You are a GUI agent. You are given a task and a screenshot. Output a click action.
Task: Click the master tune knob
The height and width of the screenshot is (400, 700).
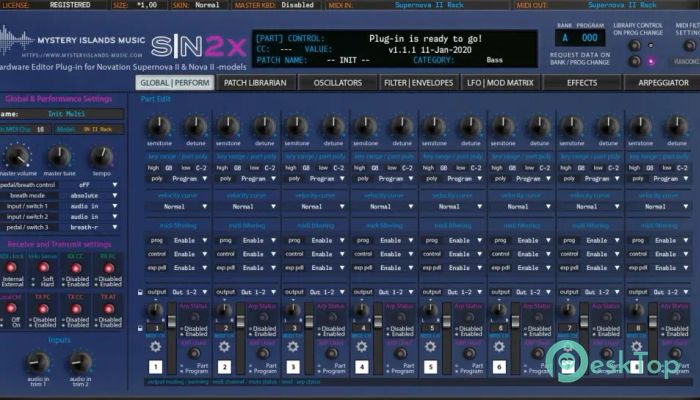click(59, 156)
